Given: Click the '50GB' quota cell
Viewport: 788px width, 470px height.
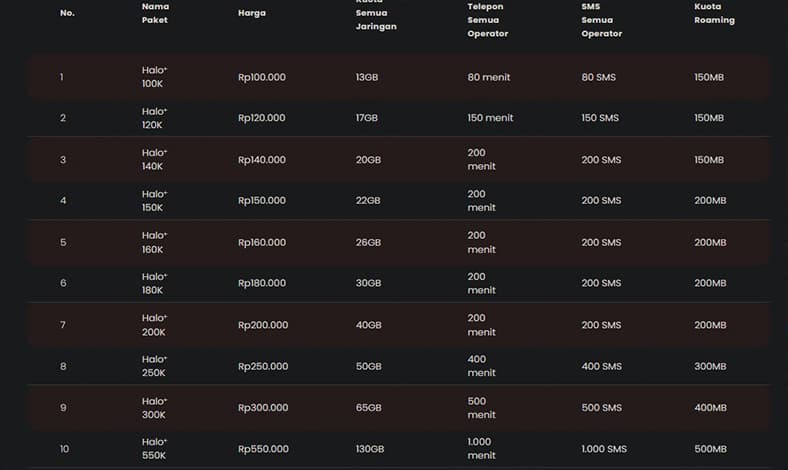Looking at the screenshot, I should tap(369, 366).
